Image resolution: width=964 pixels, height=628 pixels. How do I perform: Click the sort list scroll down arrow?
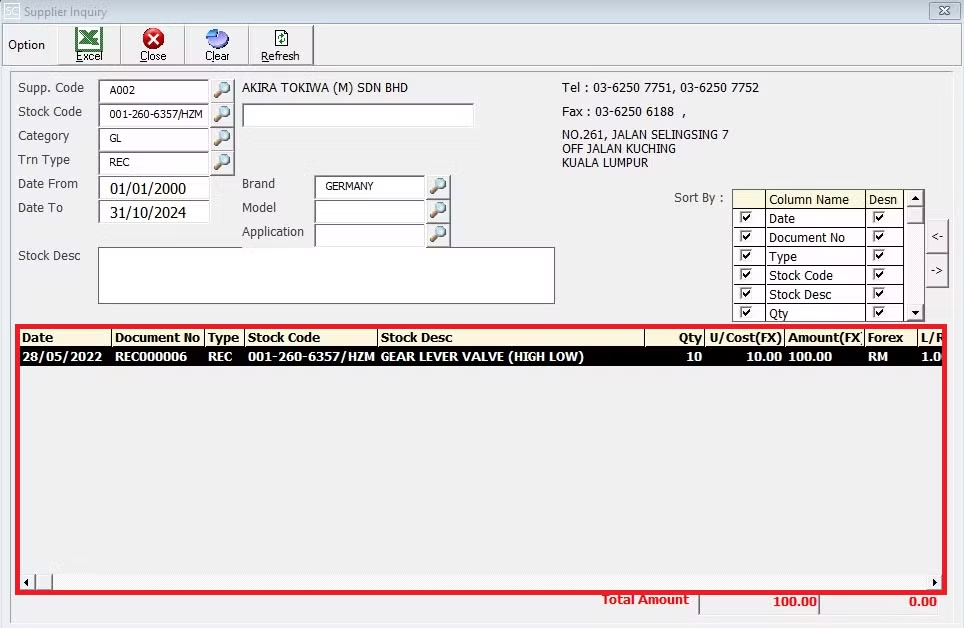[x=915, y=312]
